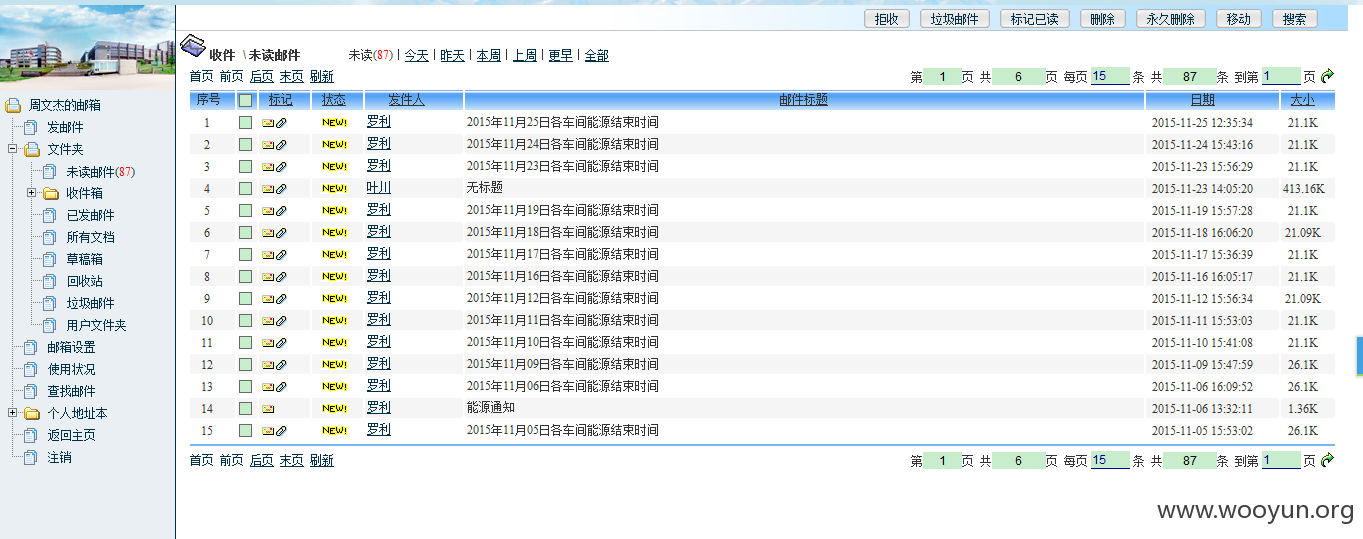This screenshot has height=539, width=1363.
Task: Check the box for mail row 9
Action: tap(245, 298)
